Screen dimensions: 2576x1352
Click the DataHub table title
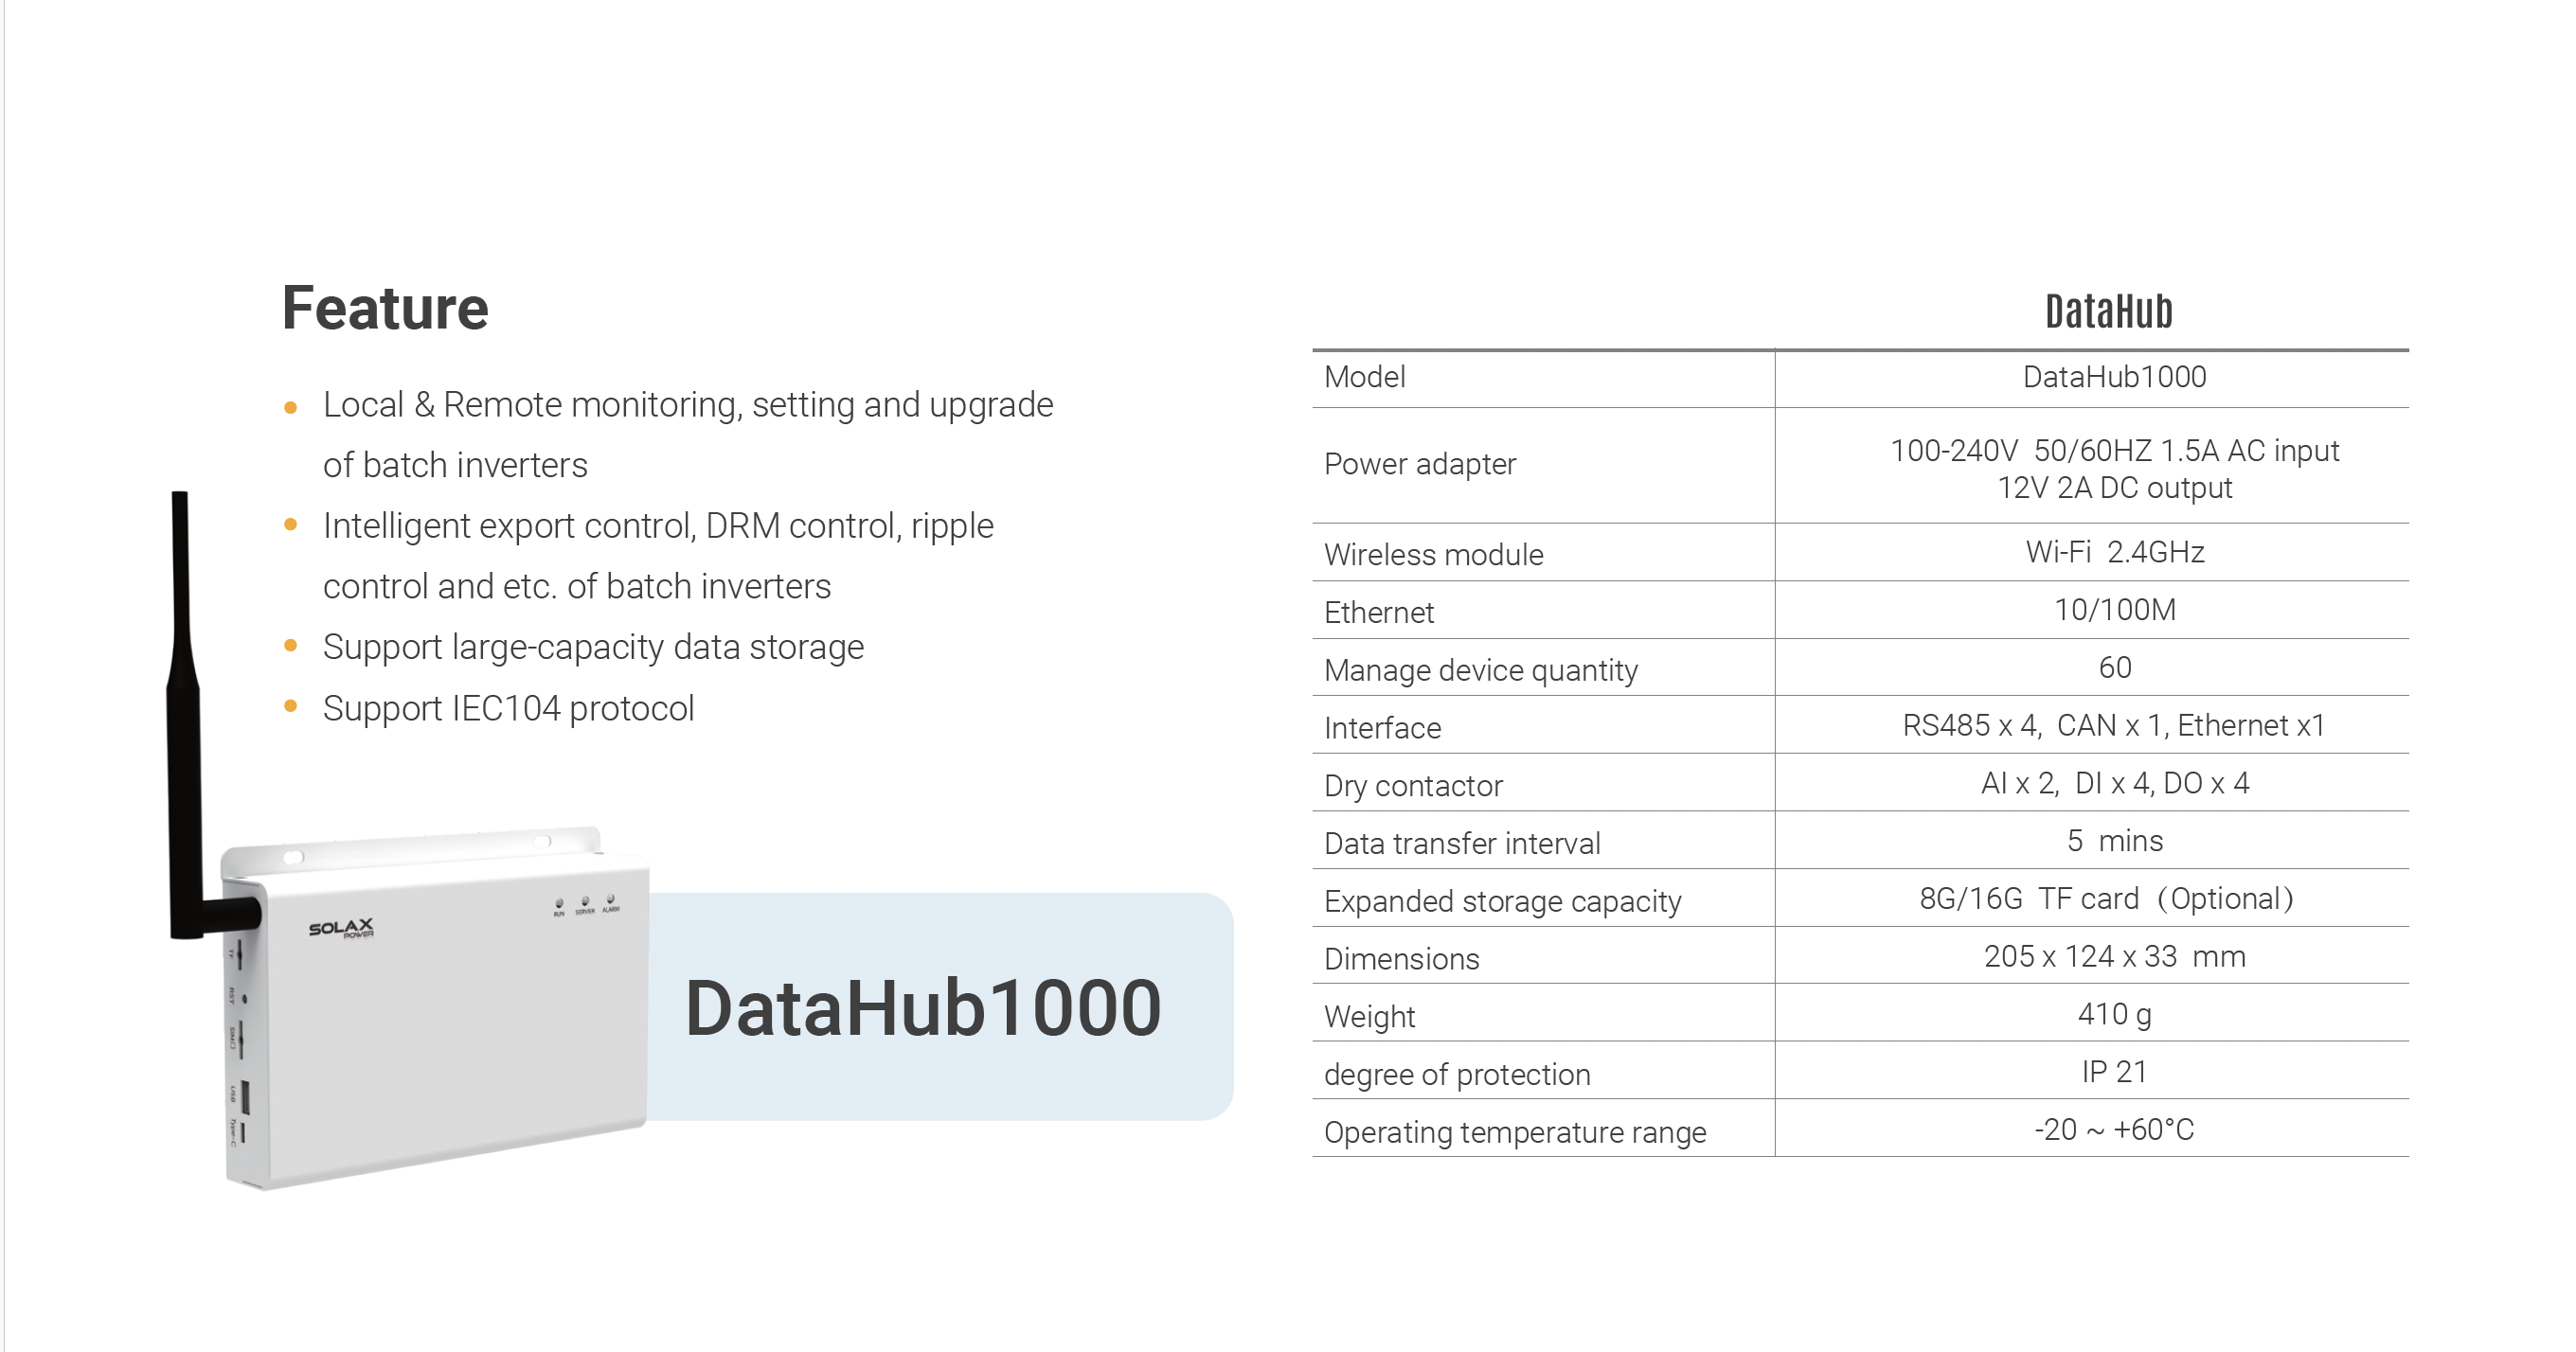pos(2108,312)
